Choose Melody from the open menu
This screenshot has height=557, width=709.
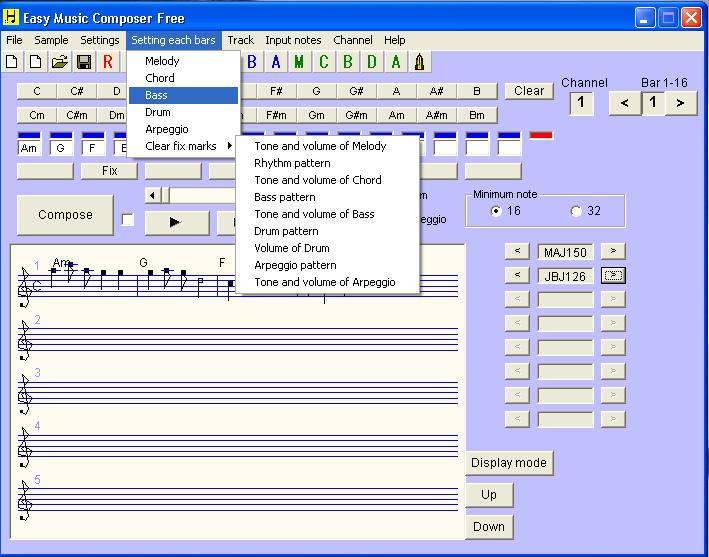click(184, 61)
